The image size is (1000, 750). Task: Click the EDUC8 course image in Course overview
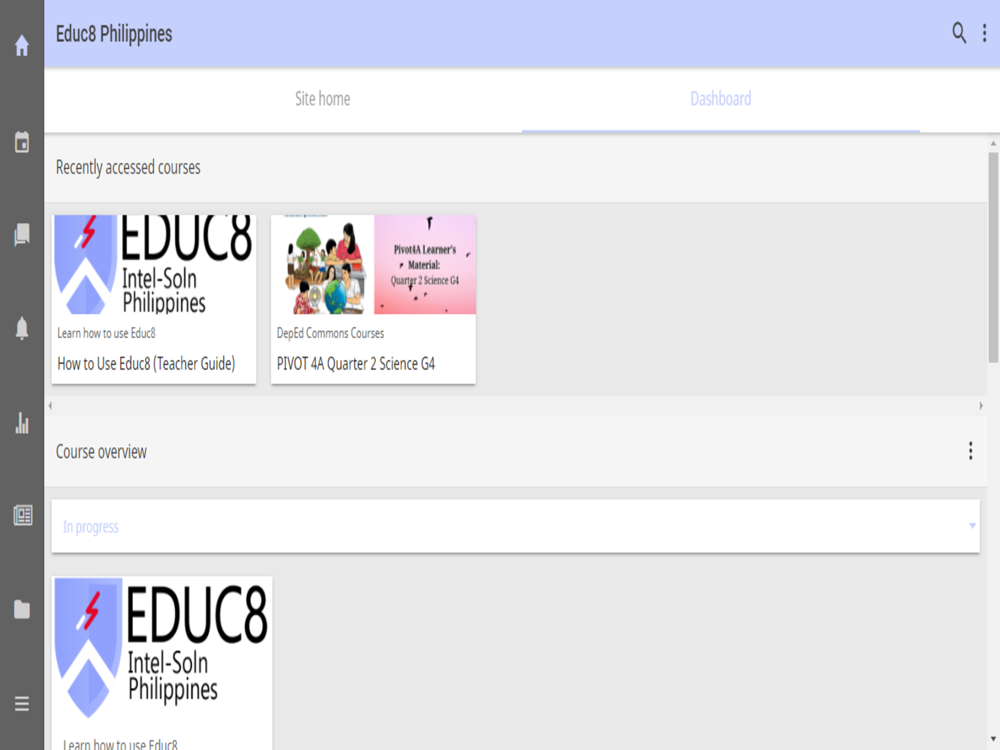click(x=162, y=649)
